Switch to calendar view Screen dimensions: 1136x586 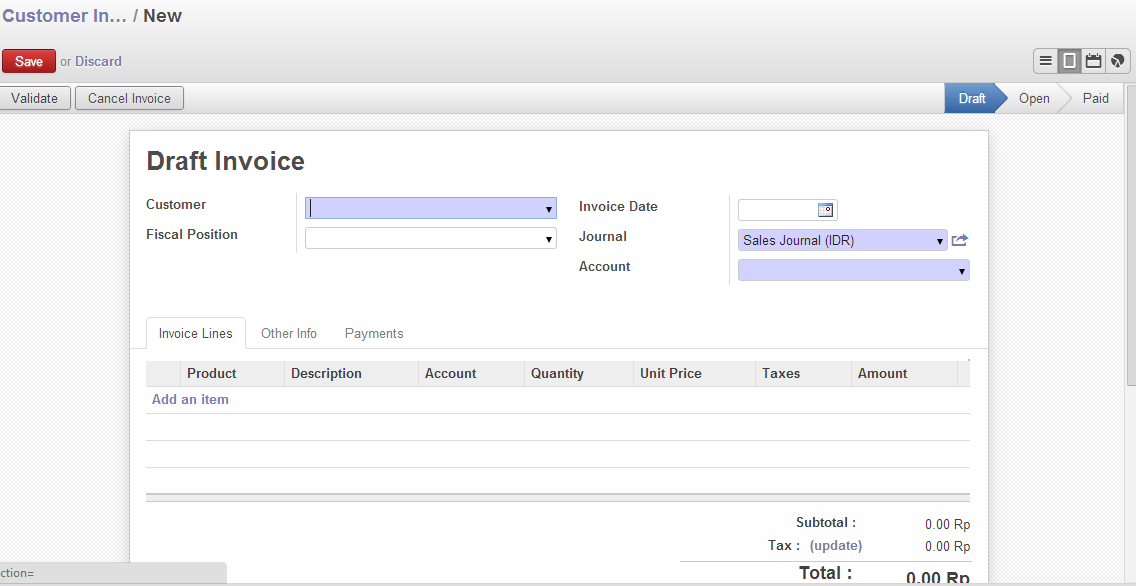[1094, 61]
